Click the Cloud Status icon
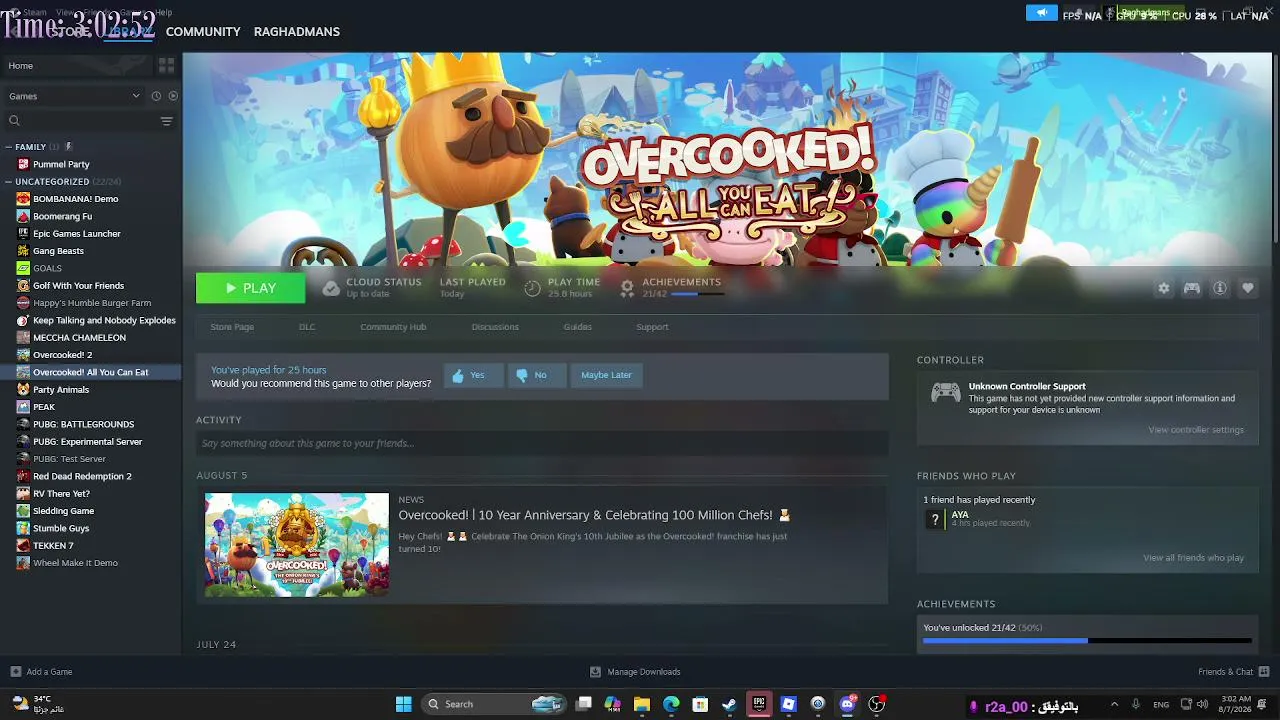This screenshot has width=1280, height=720. coord(331,288)
